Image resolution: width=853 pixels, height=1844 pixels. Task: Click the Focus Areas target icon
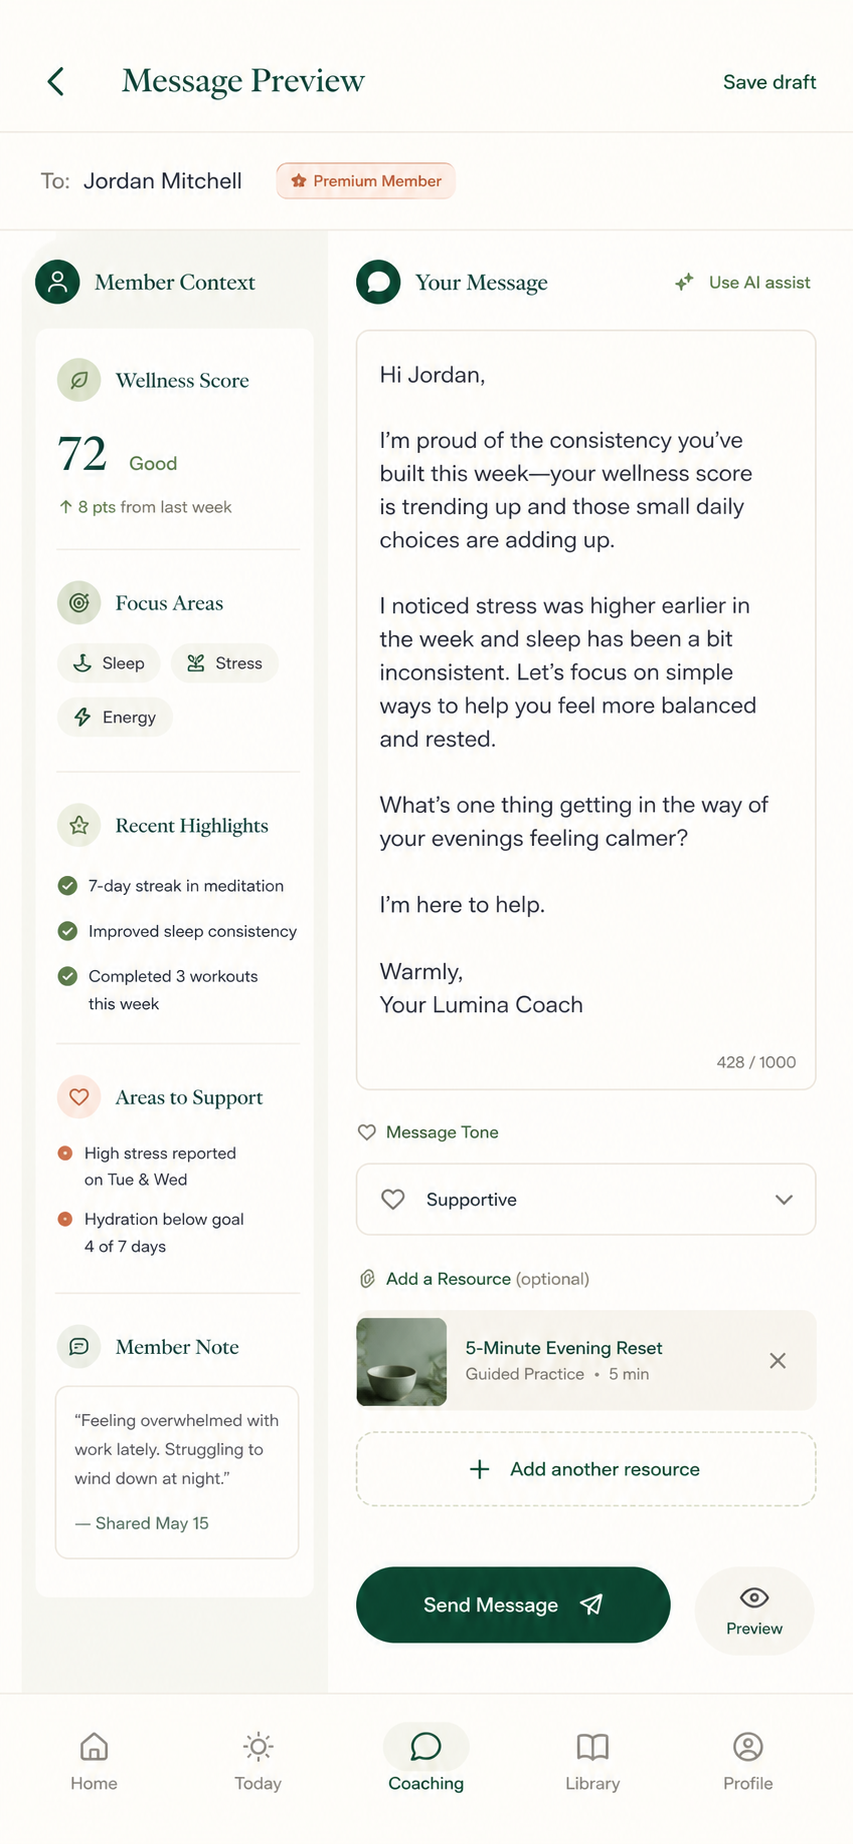[x=79, y=603]
